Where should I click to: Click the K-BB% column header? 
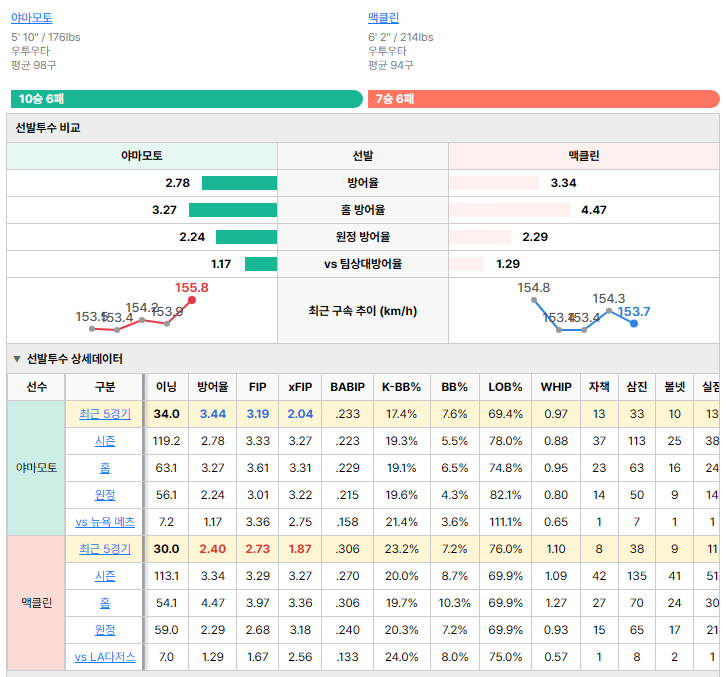(401, 387)
